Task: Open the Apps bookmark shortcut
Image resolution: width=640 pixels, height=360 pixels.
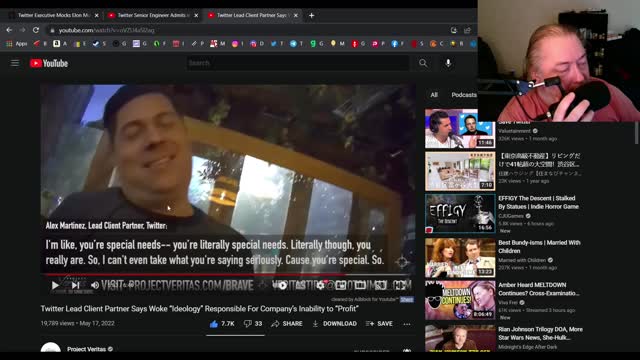Action: [x=17, y=44]
